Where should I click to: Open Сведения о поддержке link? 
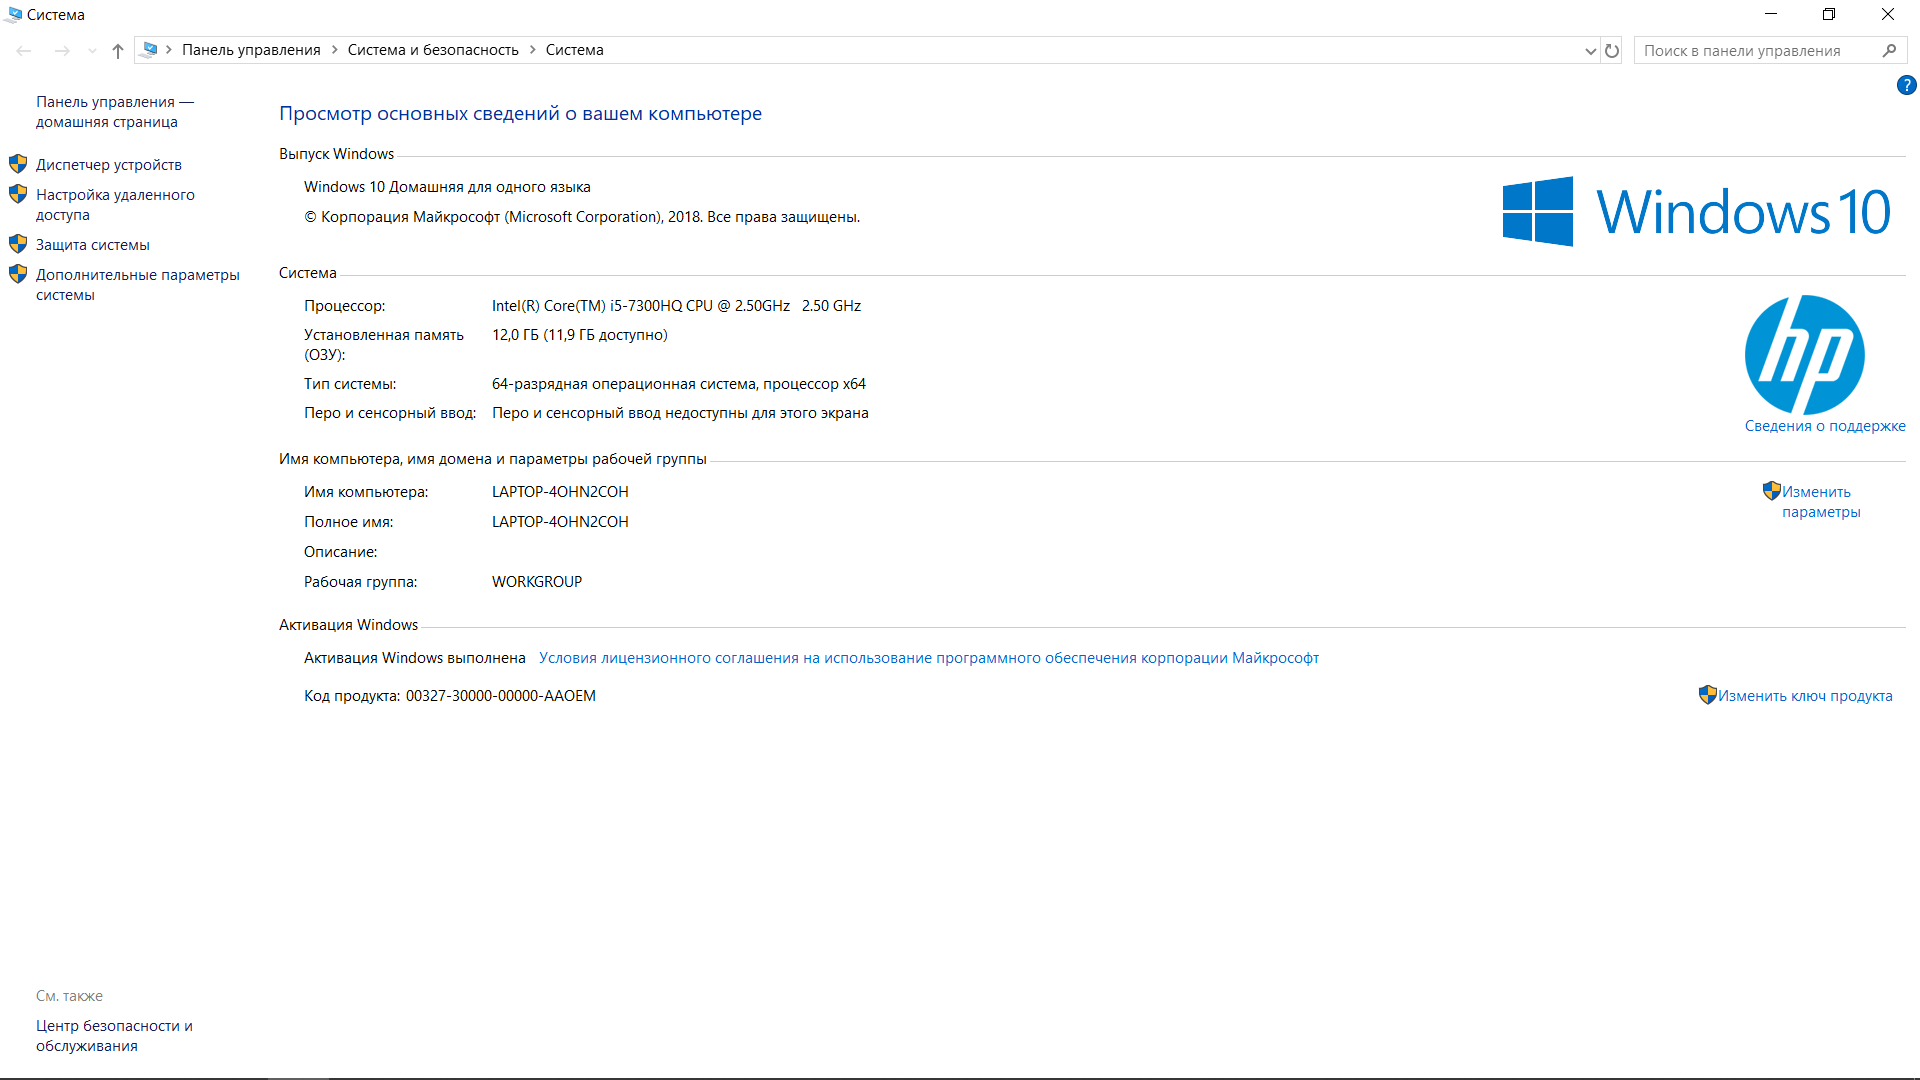[1825, 426]
